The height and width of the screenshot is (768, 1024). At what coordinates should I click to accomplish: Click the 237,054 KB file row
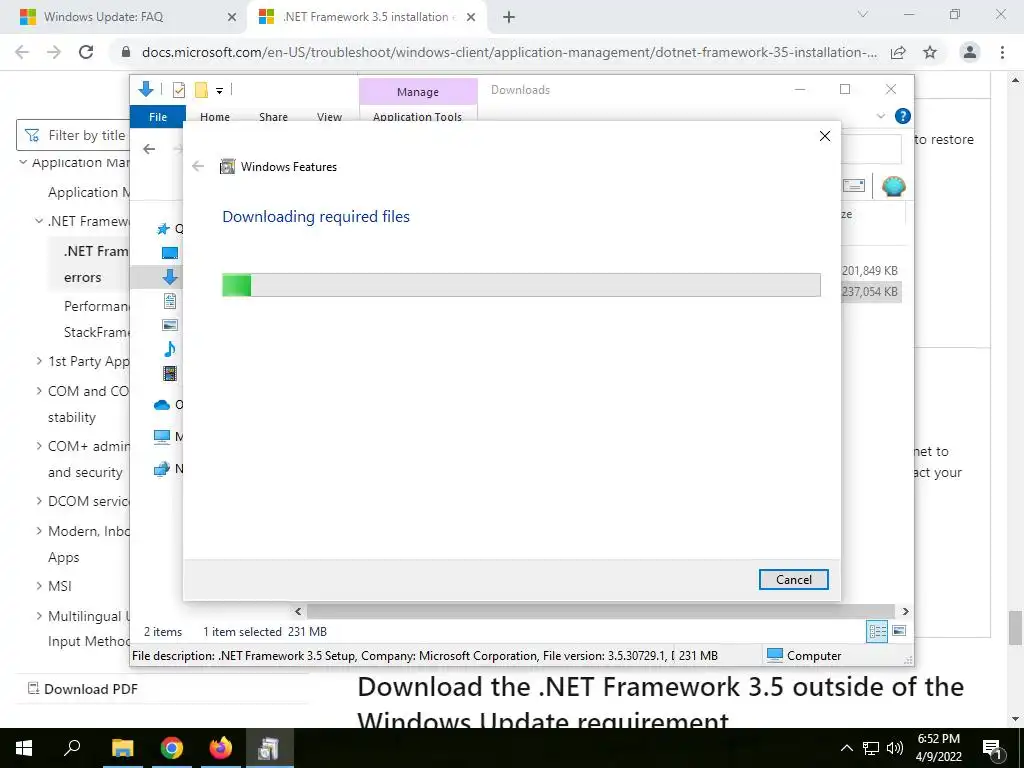click(x=871, y=291)
